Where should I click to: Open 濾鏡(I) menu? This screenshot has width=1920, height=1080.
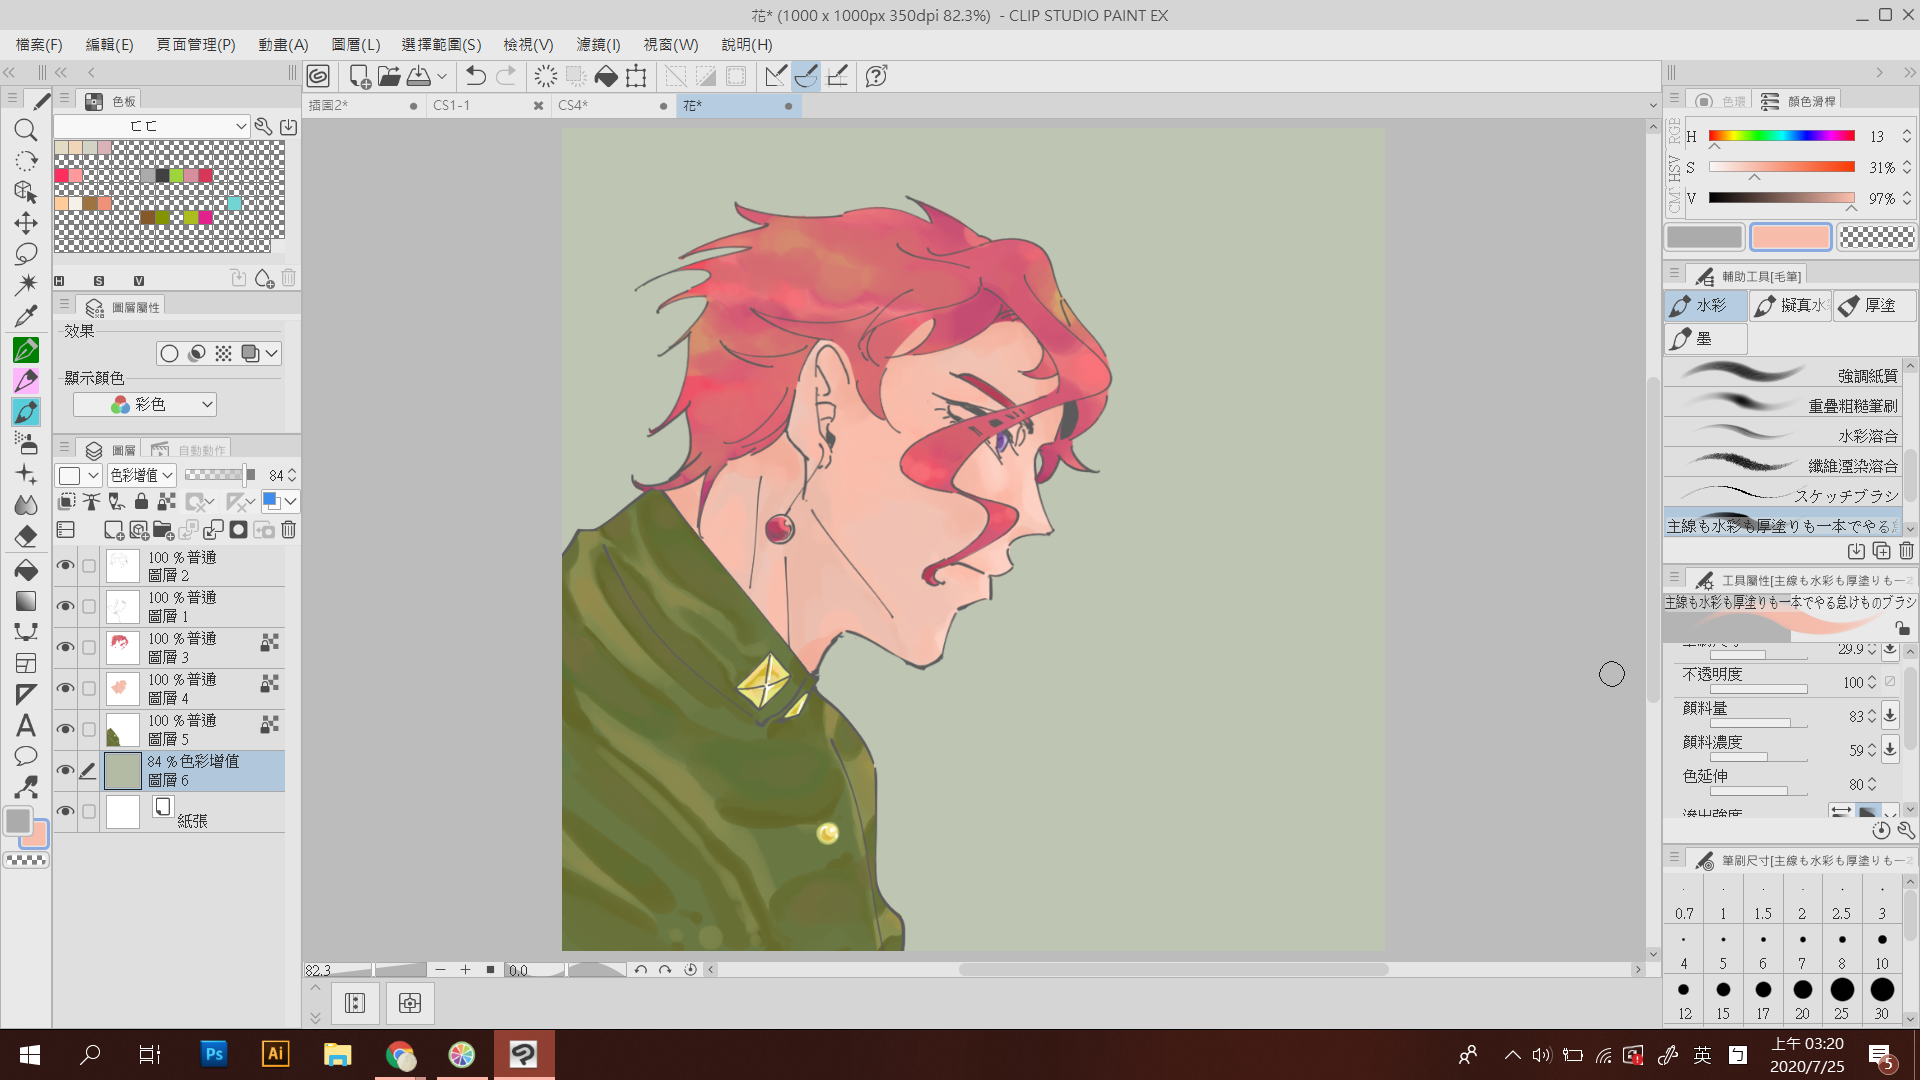(598, 45)
